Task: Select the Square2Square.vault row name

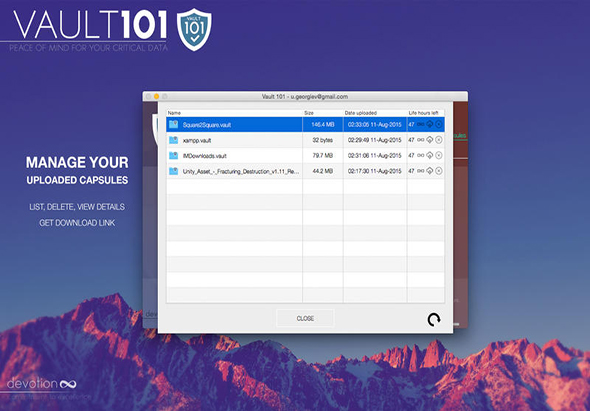Action: [x=207, y=125]
